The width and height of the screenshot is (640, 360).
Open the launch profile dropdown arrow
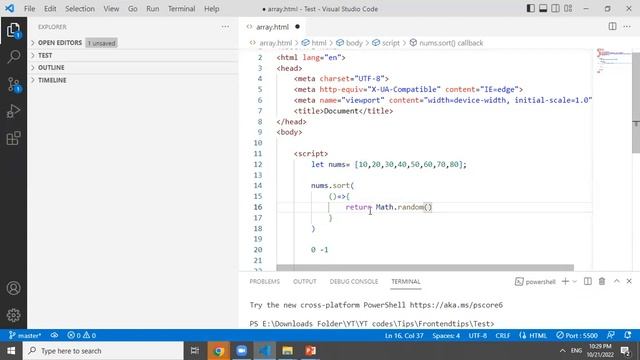click(575, 281)
